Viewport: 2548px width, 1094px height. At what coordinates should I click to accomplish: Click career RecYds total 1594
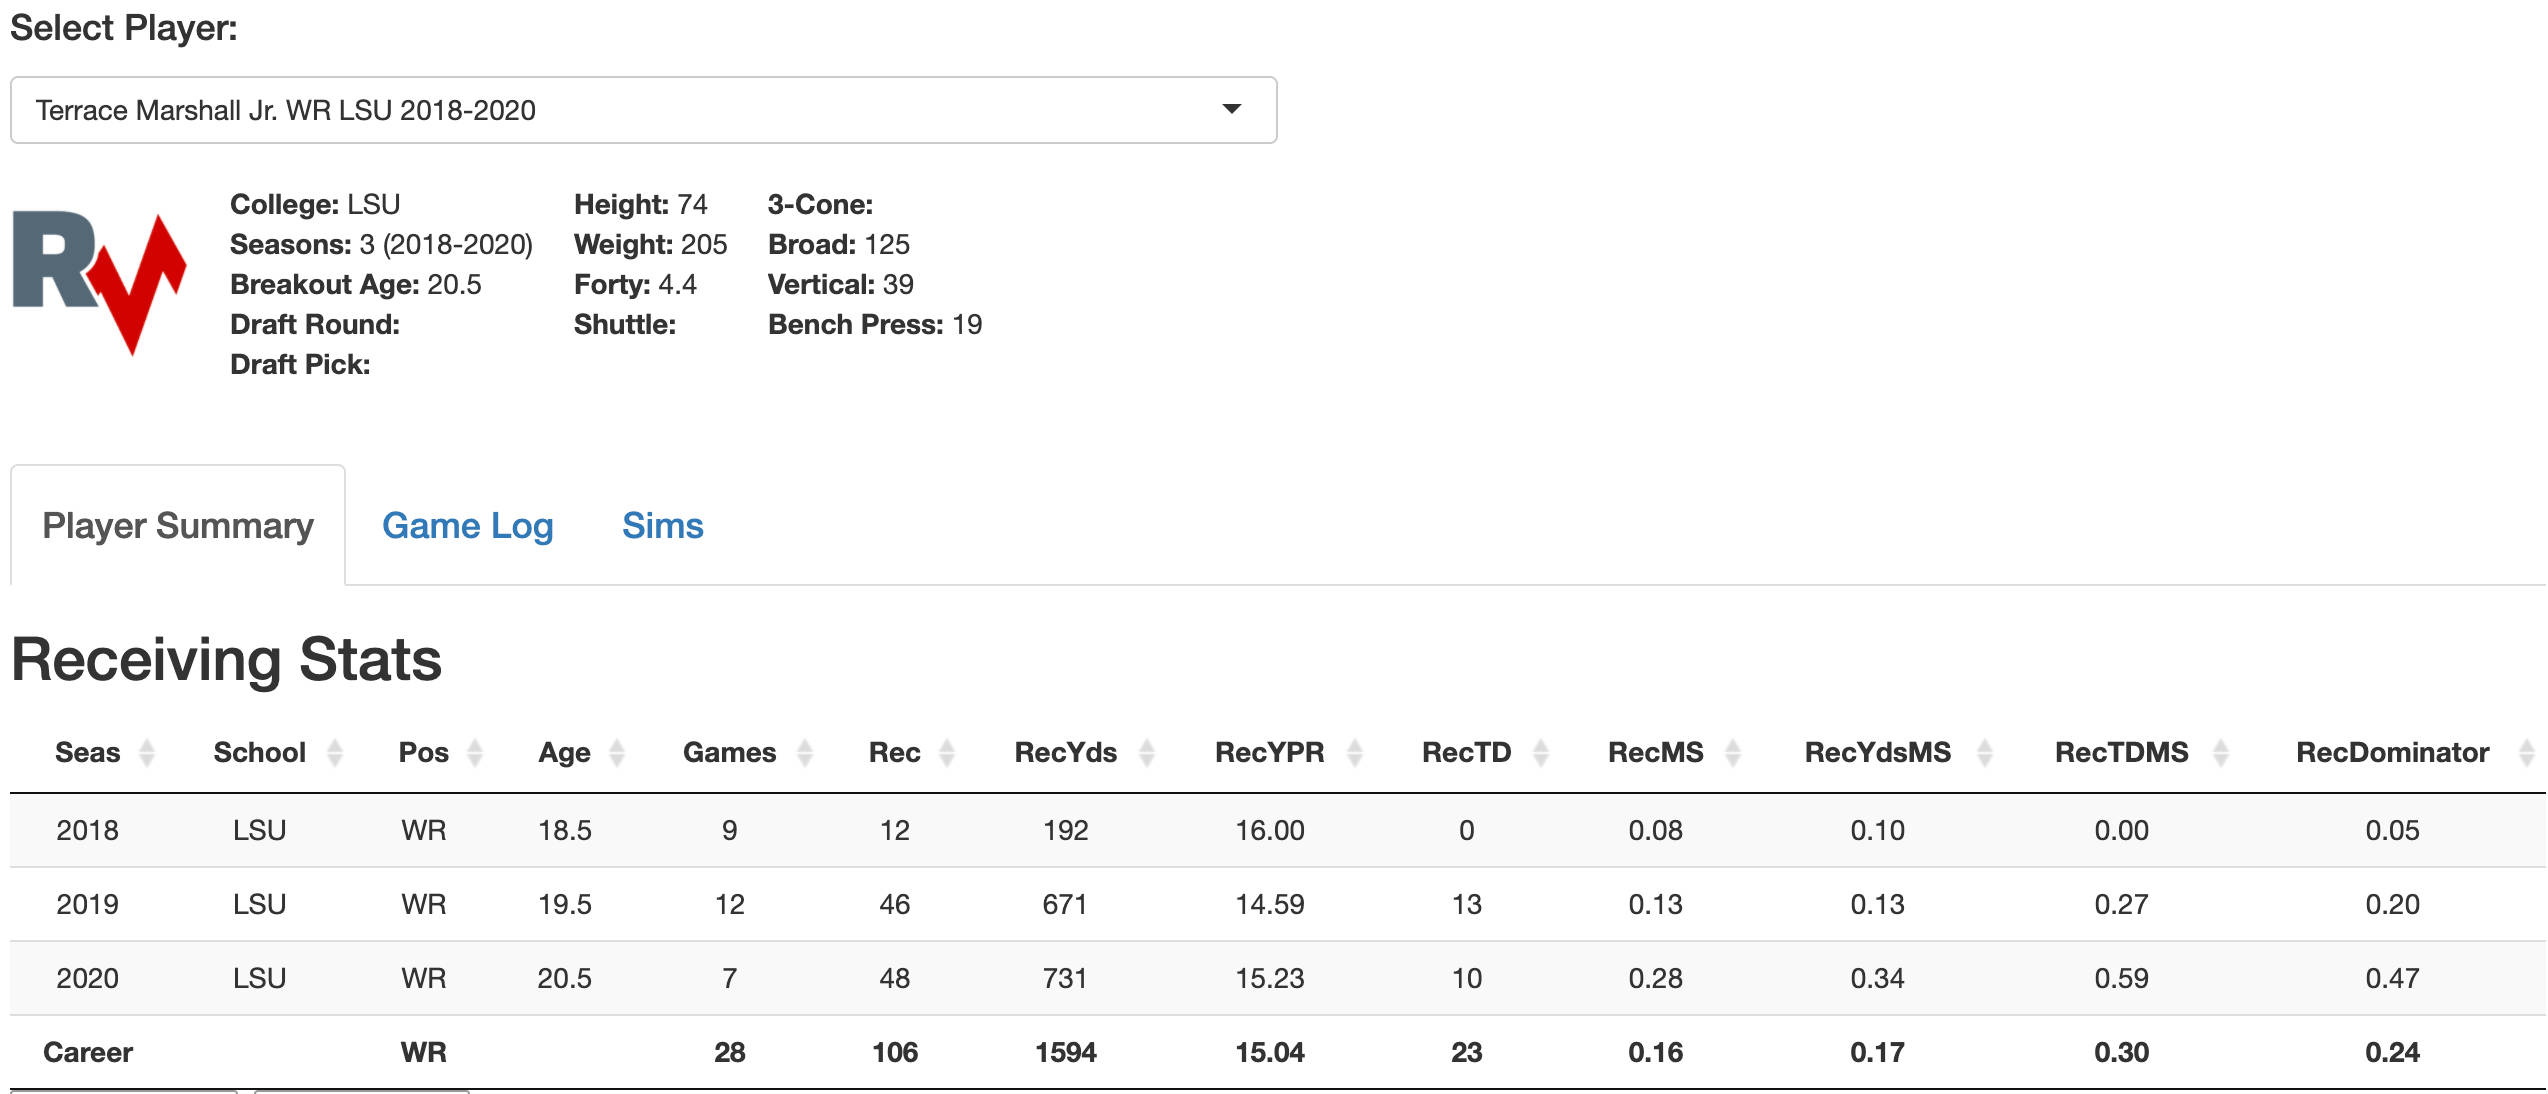click(1065, 1053)
